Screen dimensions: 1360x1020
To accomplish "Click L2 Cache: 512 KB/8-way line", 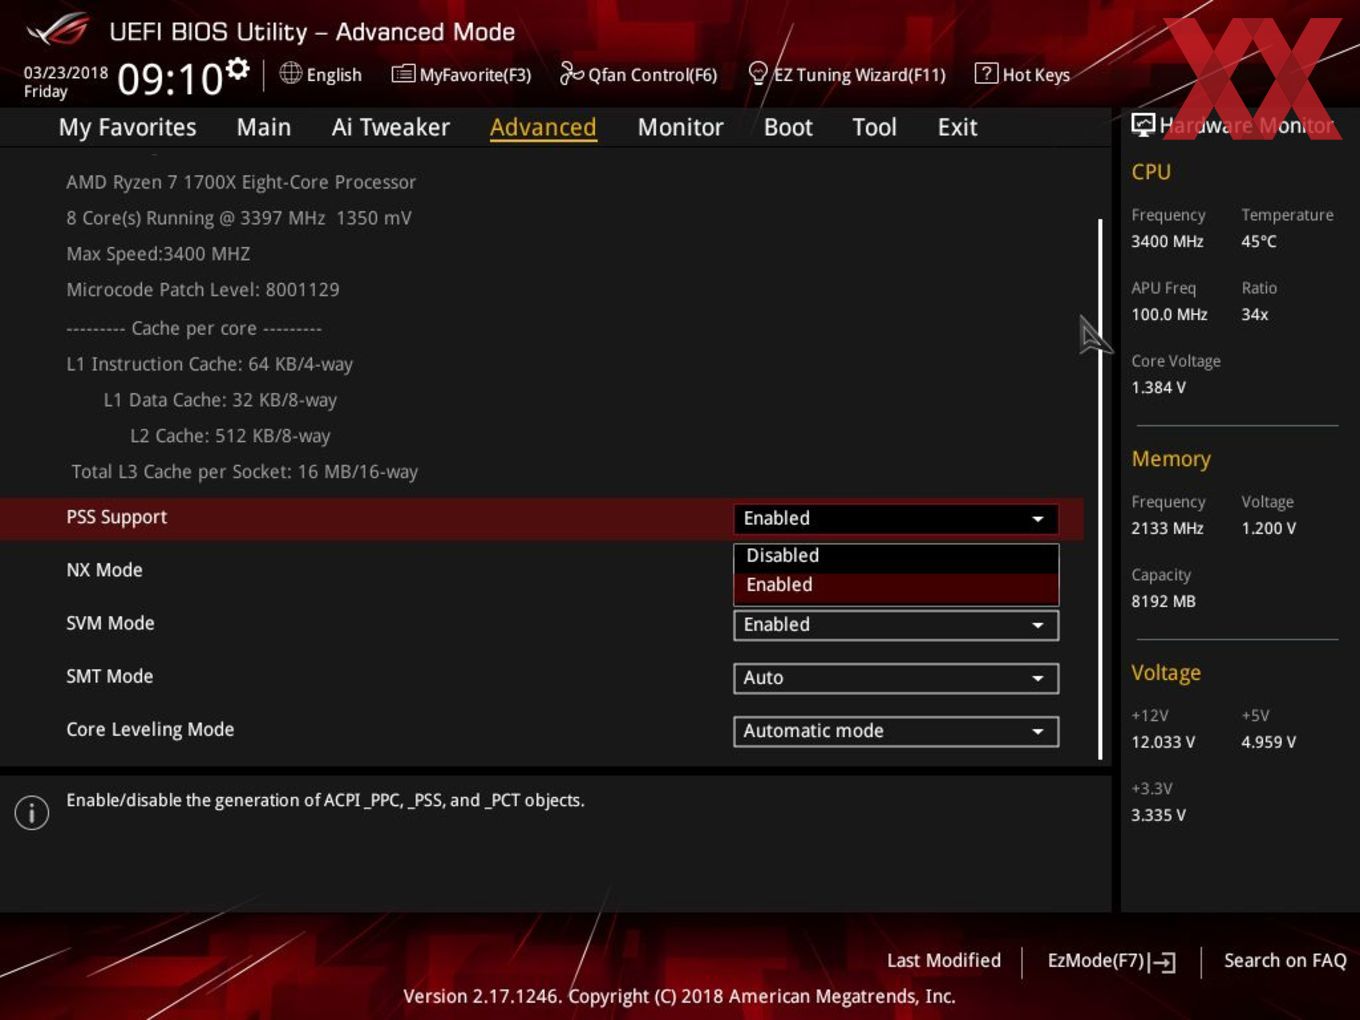I will 230,436.
